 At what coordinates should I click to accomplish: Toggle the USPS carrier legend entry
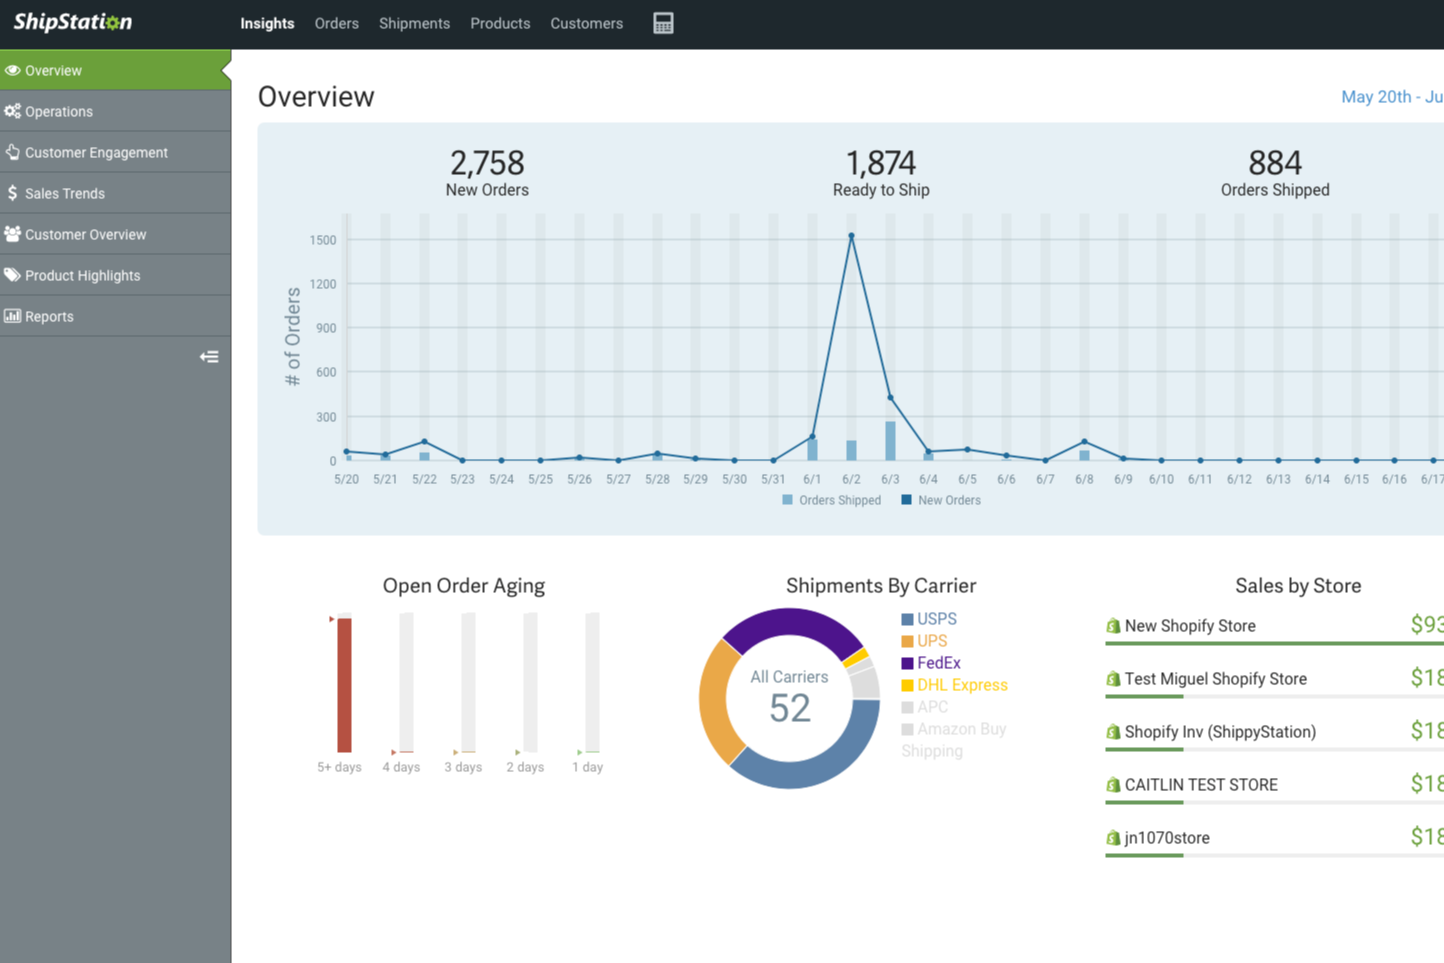coord(929,619)
